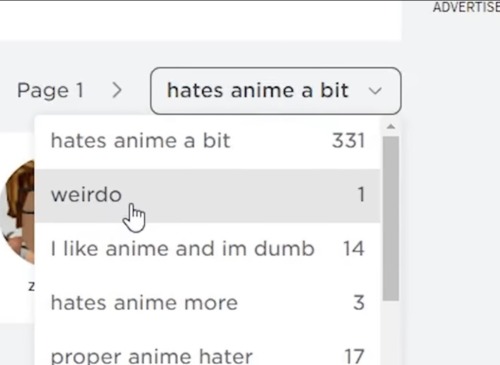This screenshot has height=365, width=500.
Task: Click the 14 count next to dumb role
Action: pos(353,249)
